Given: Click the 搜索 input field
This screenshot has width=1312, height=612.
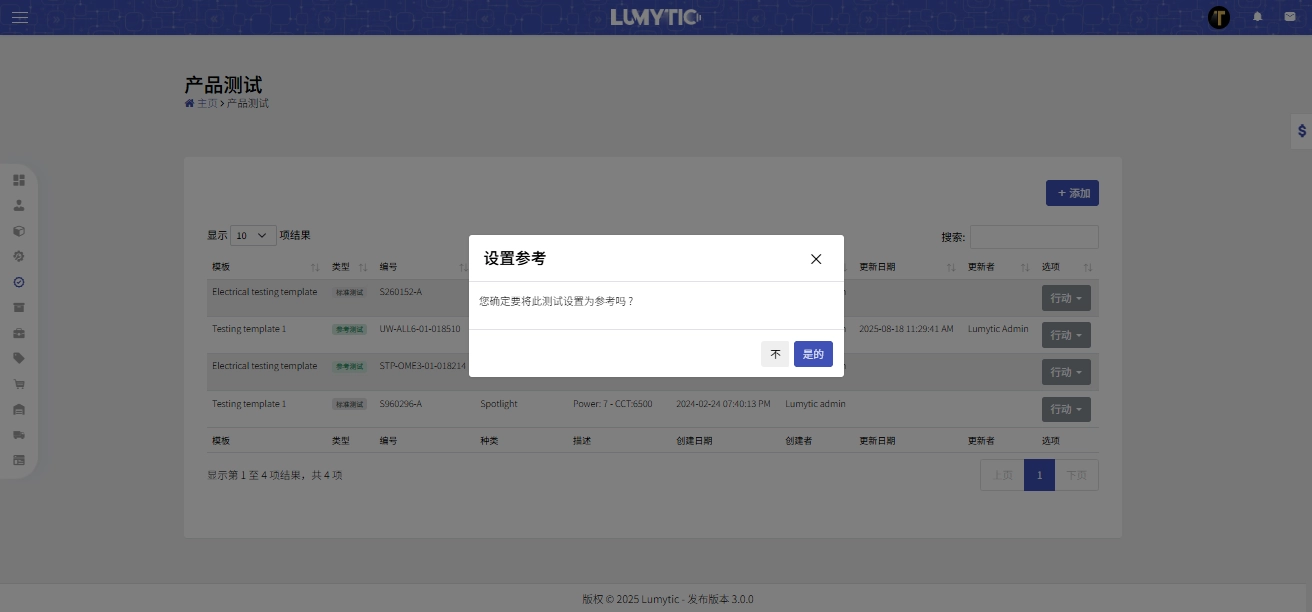Looking at the screenshot, I should point(1034,236).
